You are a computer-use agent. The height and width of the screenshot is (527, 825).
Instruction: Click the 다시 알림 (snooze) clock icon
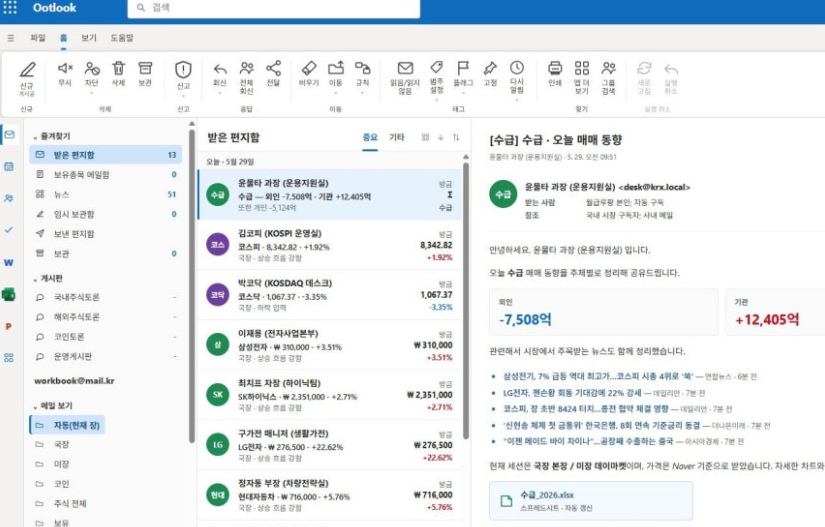(x=517, y=67)
